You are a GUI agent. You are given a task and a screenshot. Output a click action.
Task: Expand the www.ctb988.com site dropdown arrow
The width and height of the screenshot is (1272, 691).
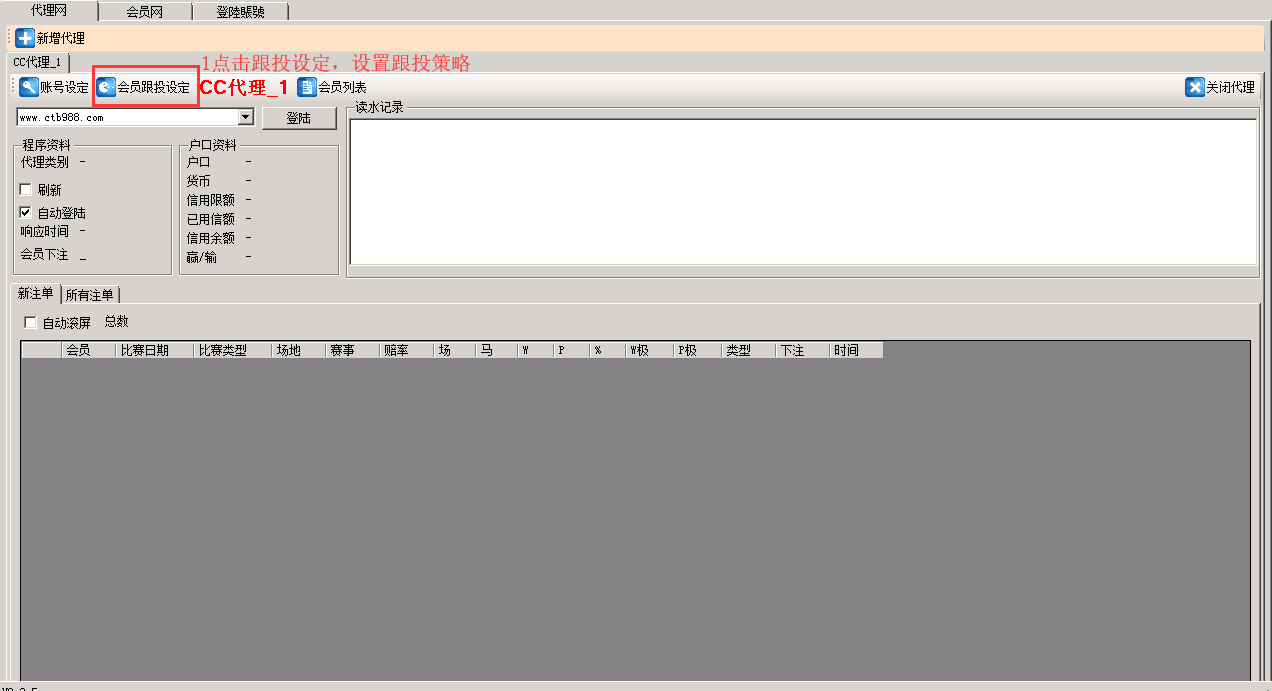point(245,118)
